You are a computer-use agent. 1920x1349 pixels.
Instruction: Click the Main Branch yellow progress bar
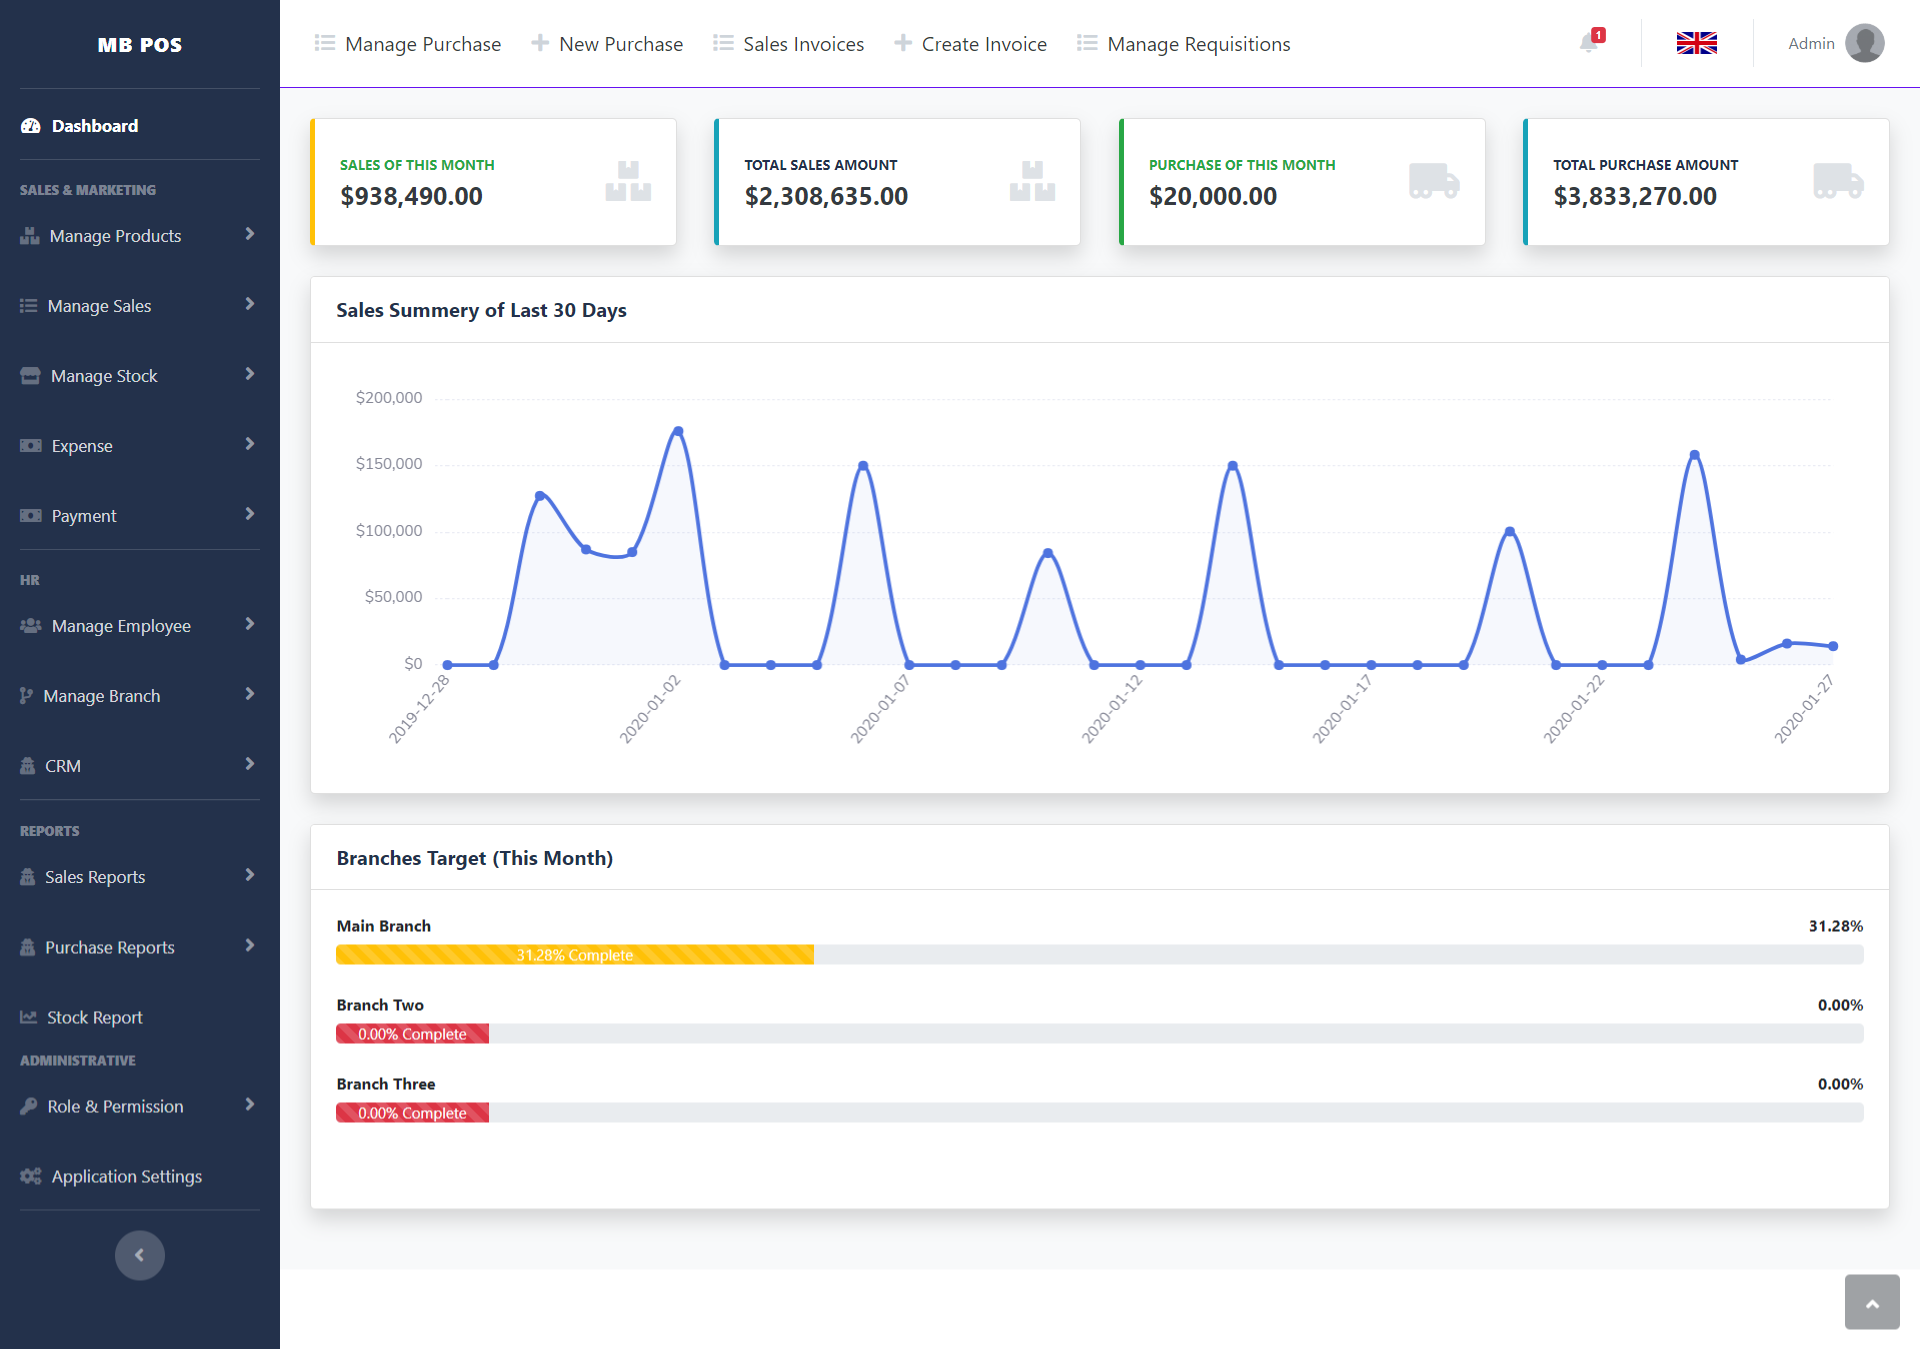tap(575, 955)
